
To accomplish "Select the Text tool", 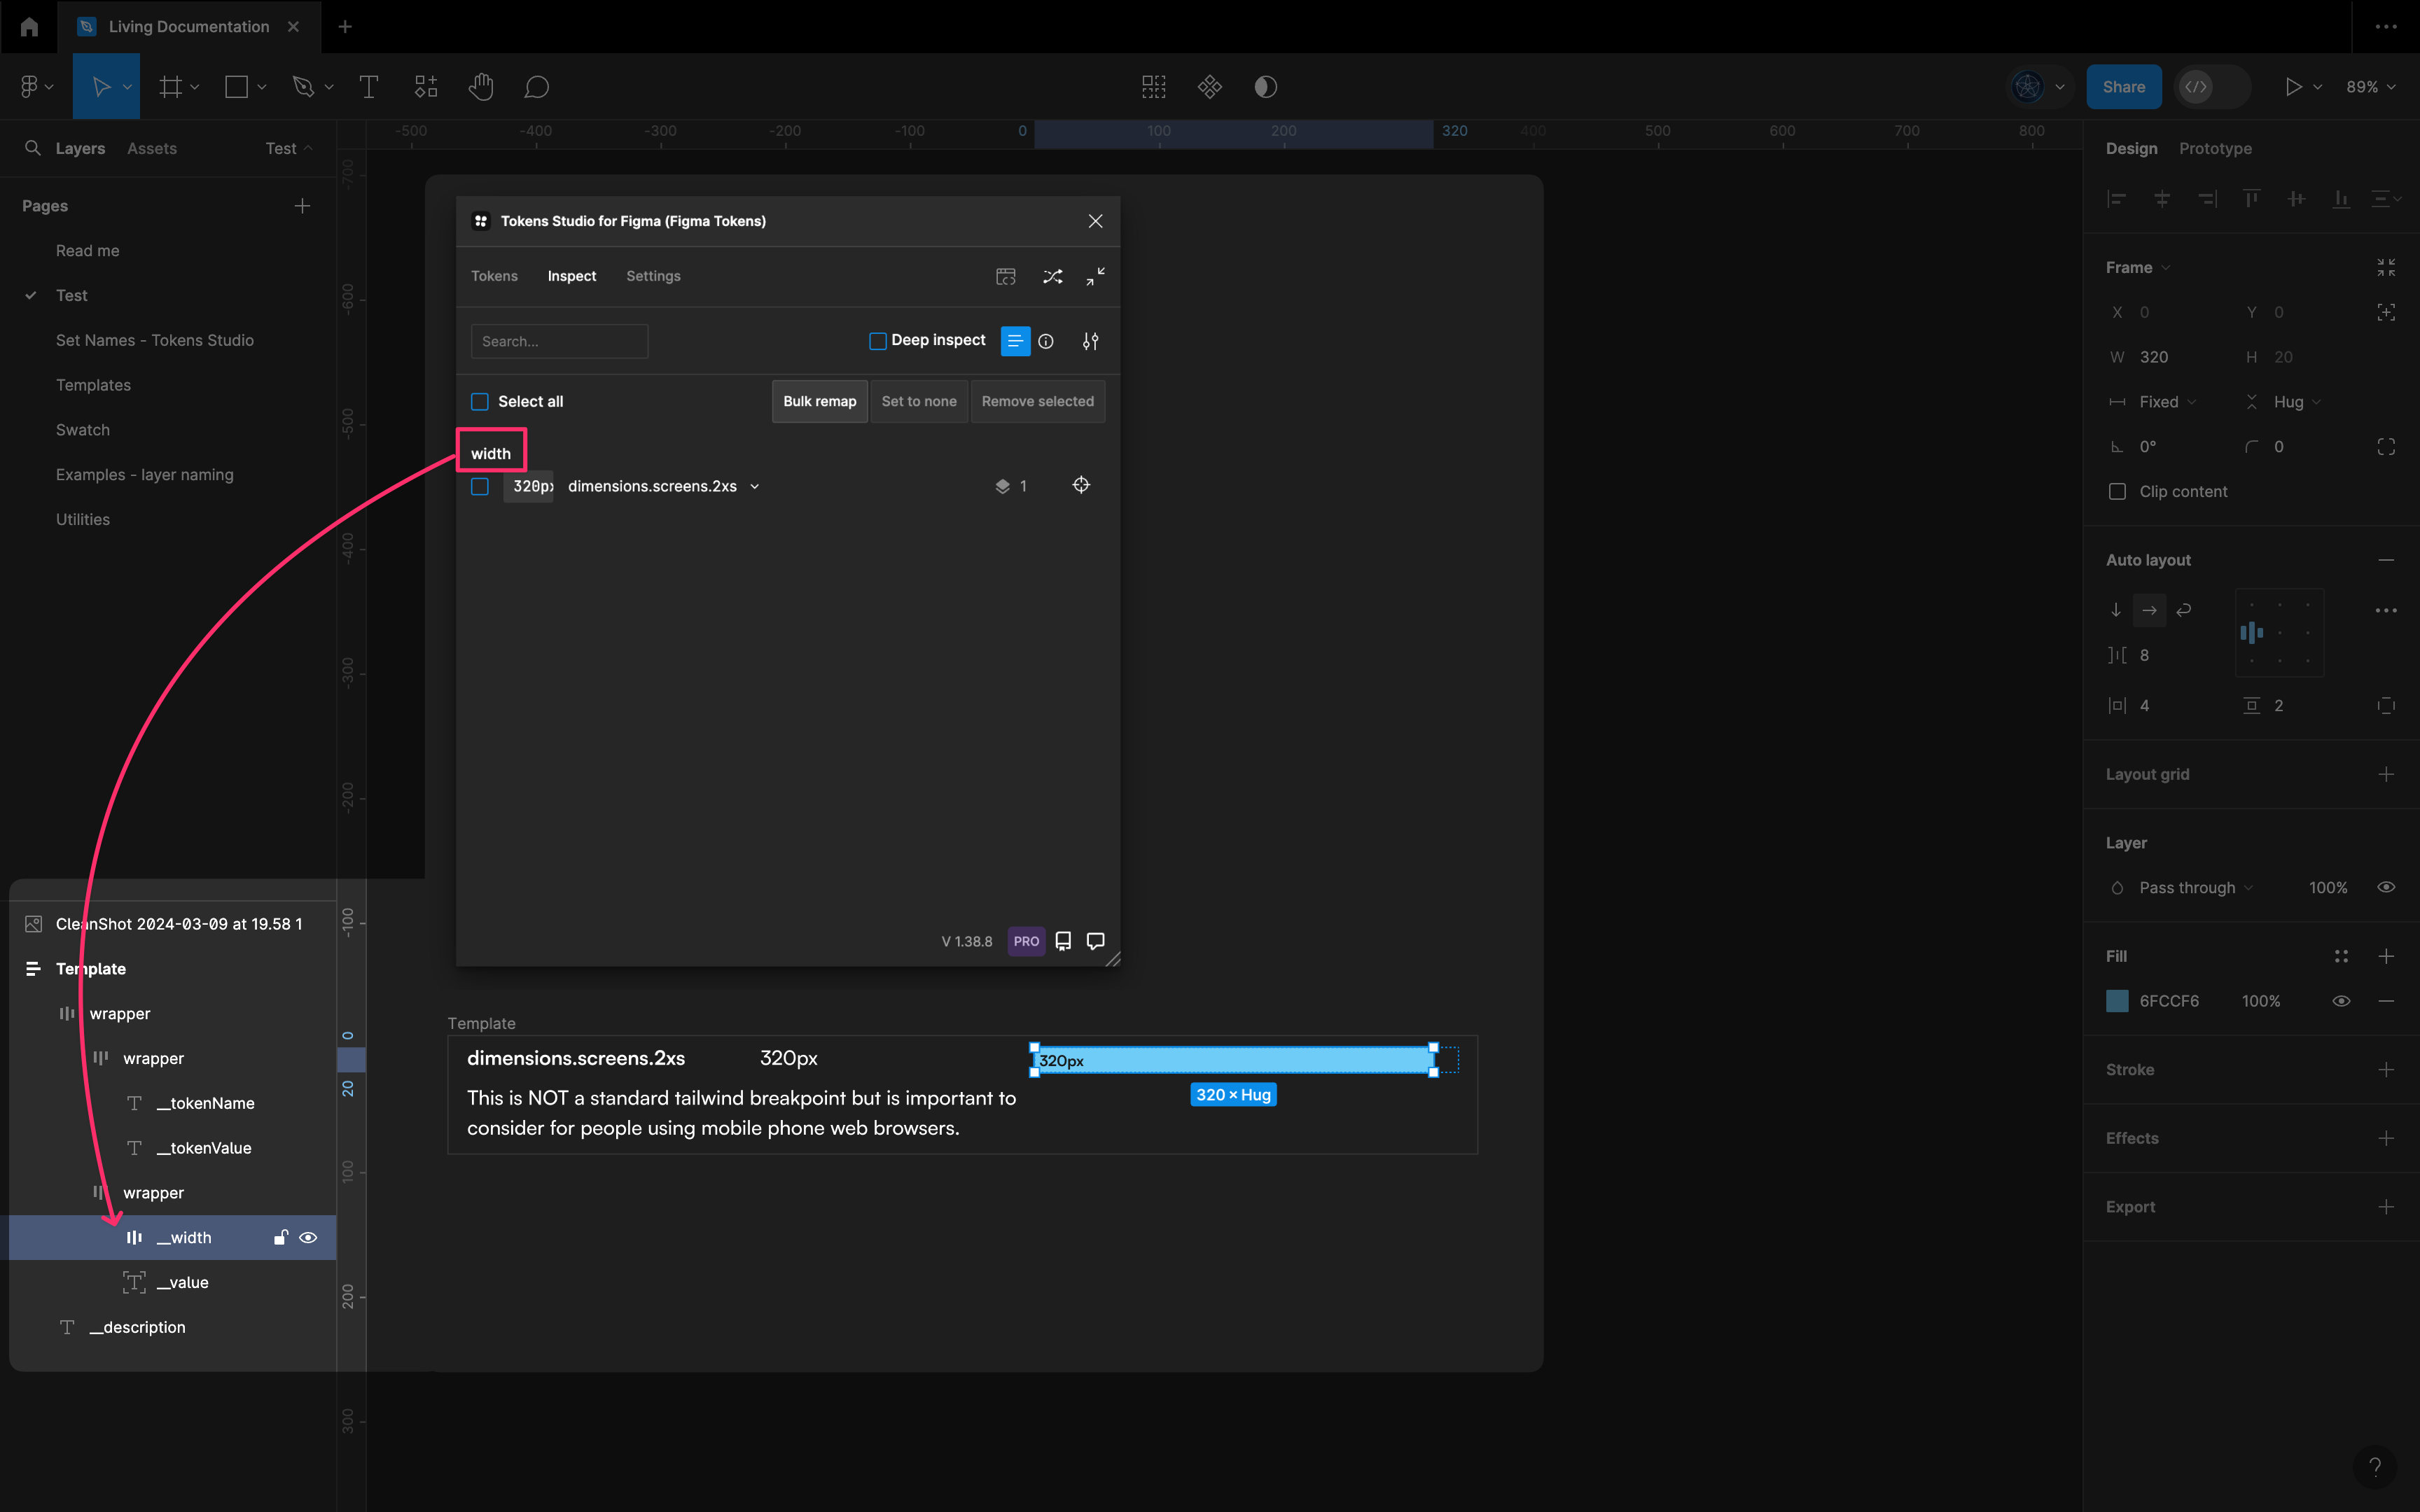I will (369, 87).
